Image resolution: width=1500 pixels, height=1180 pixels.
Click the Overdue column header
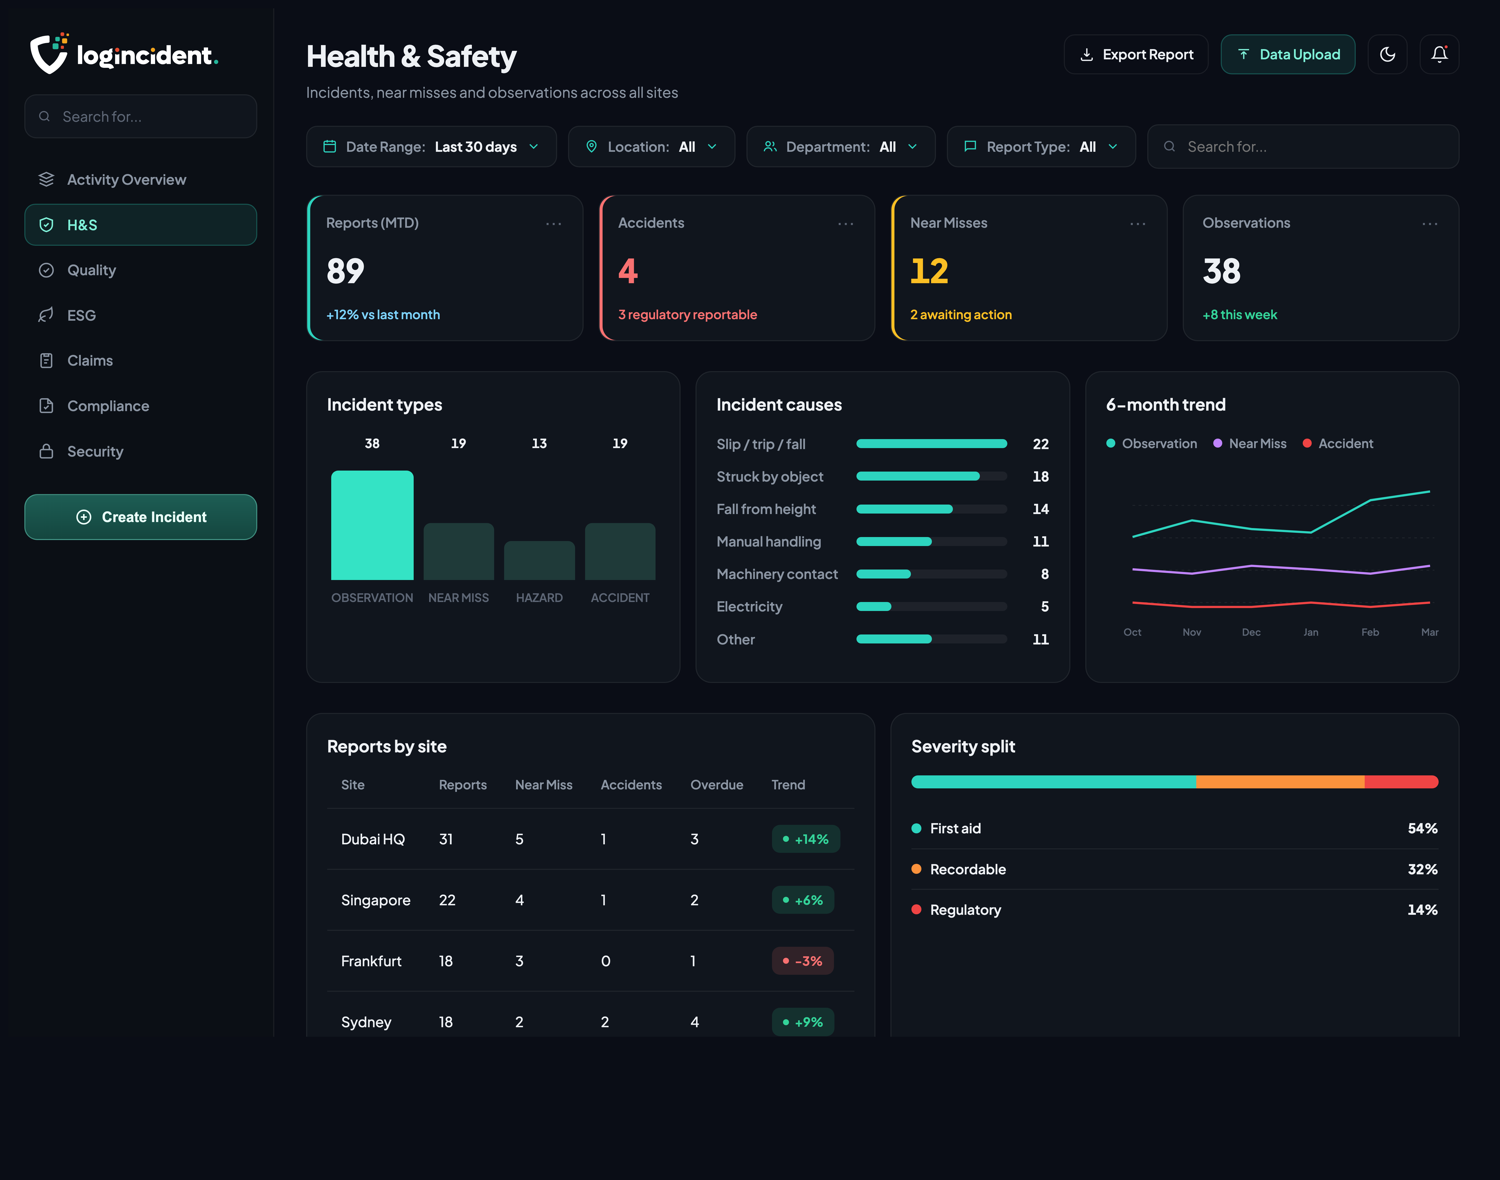[717, 785]
